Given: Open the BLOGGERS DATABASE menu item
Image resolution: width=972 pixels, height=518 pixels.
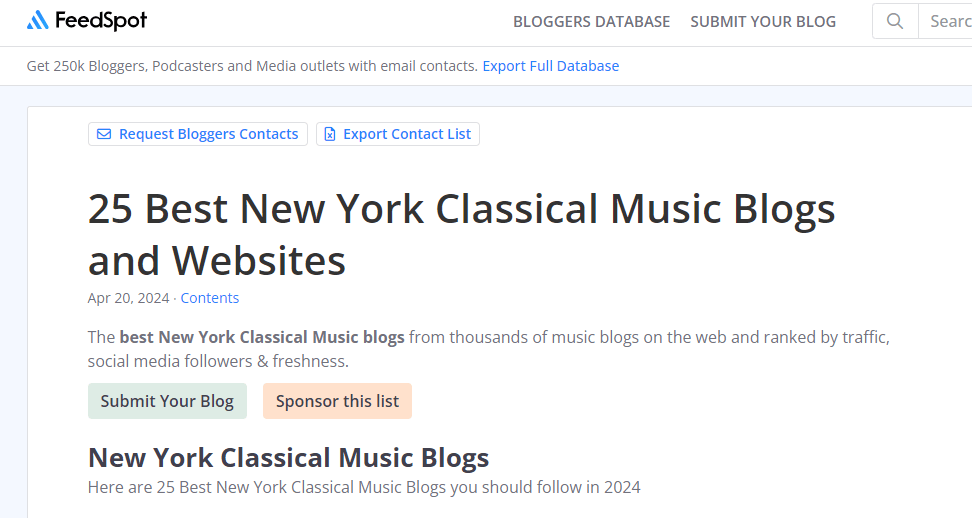Looking at the screenshot, I should coord(591,21).
